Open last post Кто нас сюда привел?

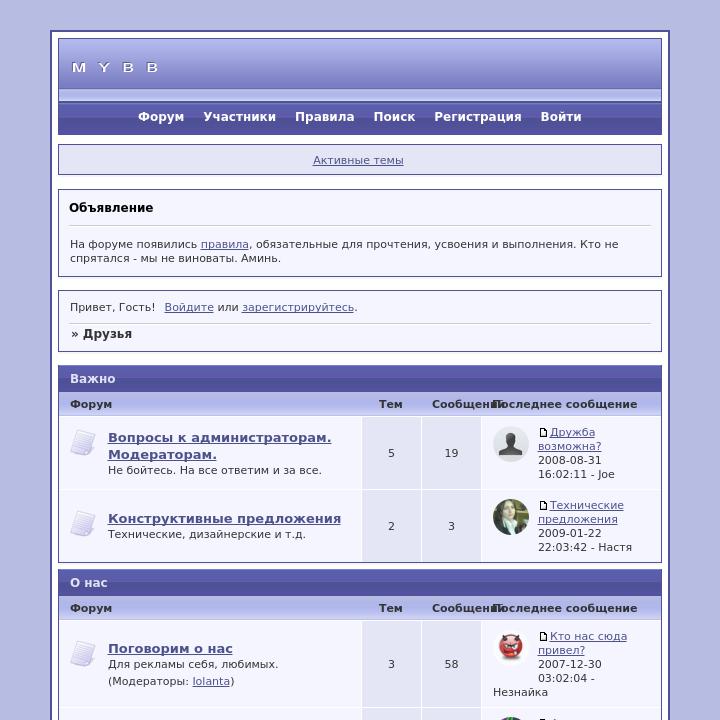click(583, 643)
